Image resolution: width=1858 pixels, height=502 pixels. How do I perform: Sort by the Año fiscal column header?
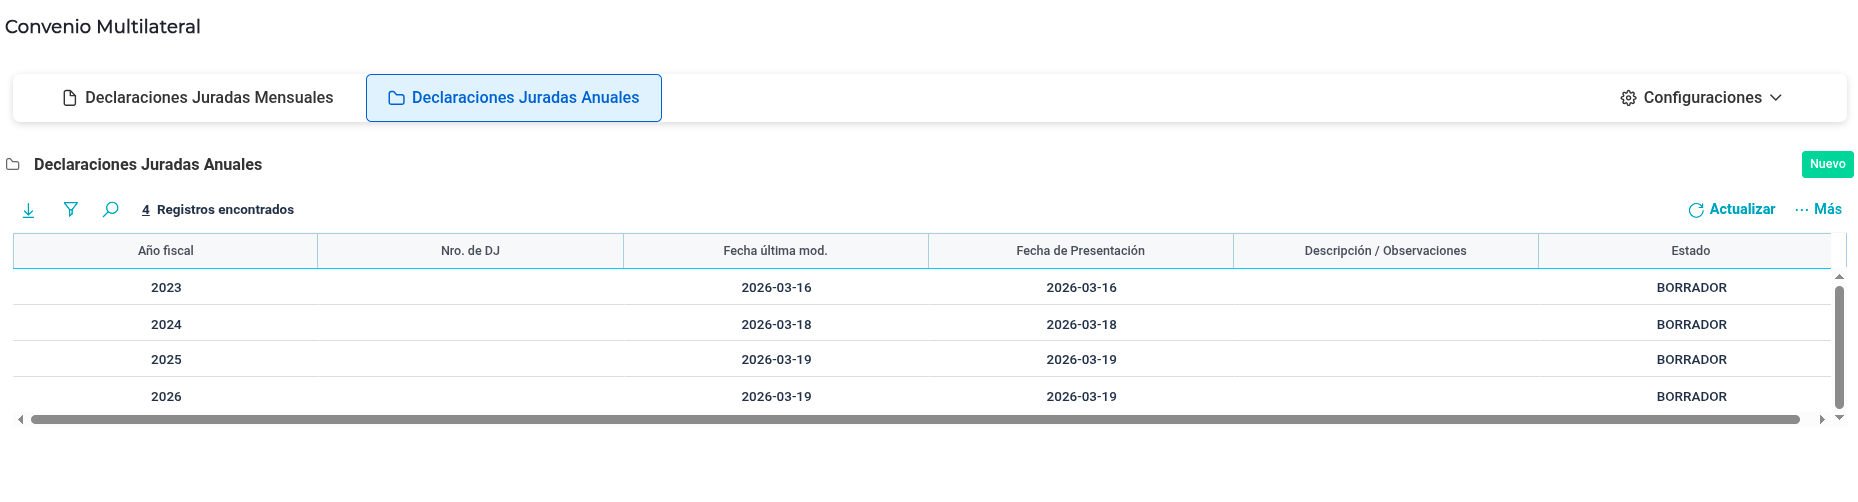(166, 251)
